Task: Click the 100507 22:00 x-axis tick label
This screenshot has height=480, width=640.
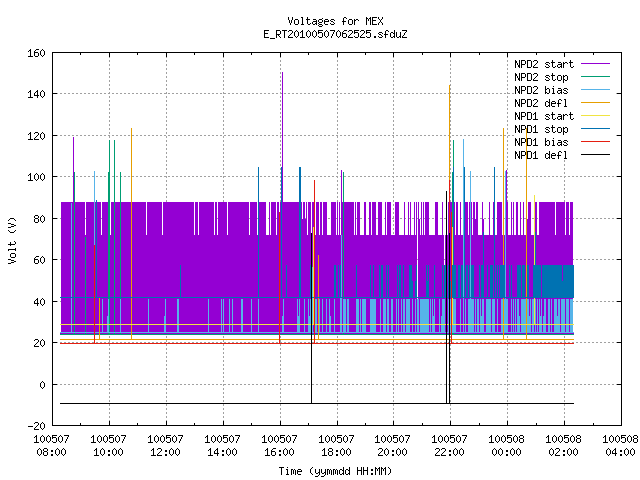Action: (x=449, y=446)
